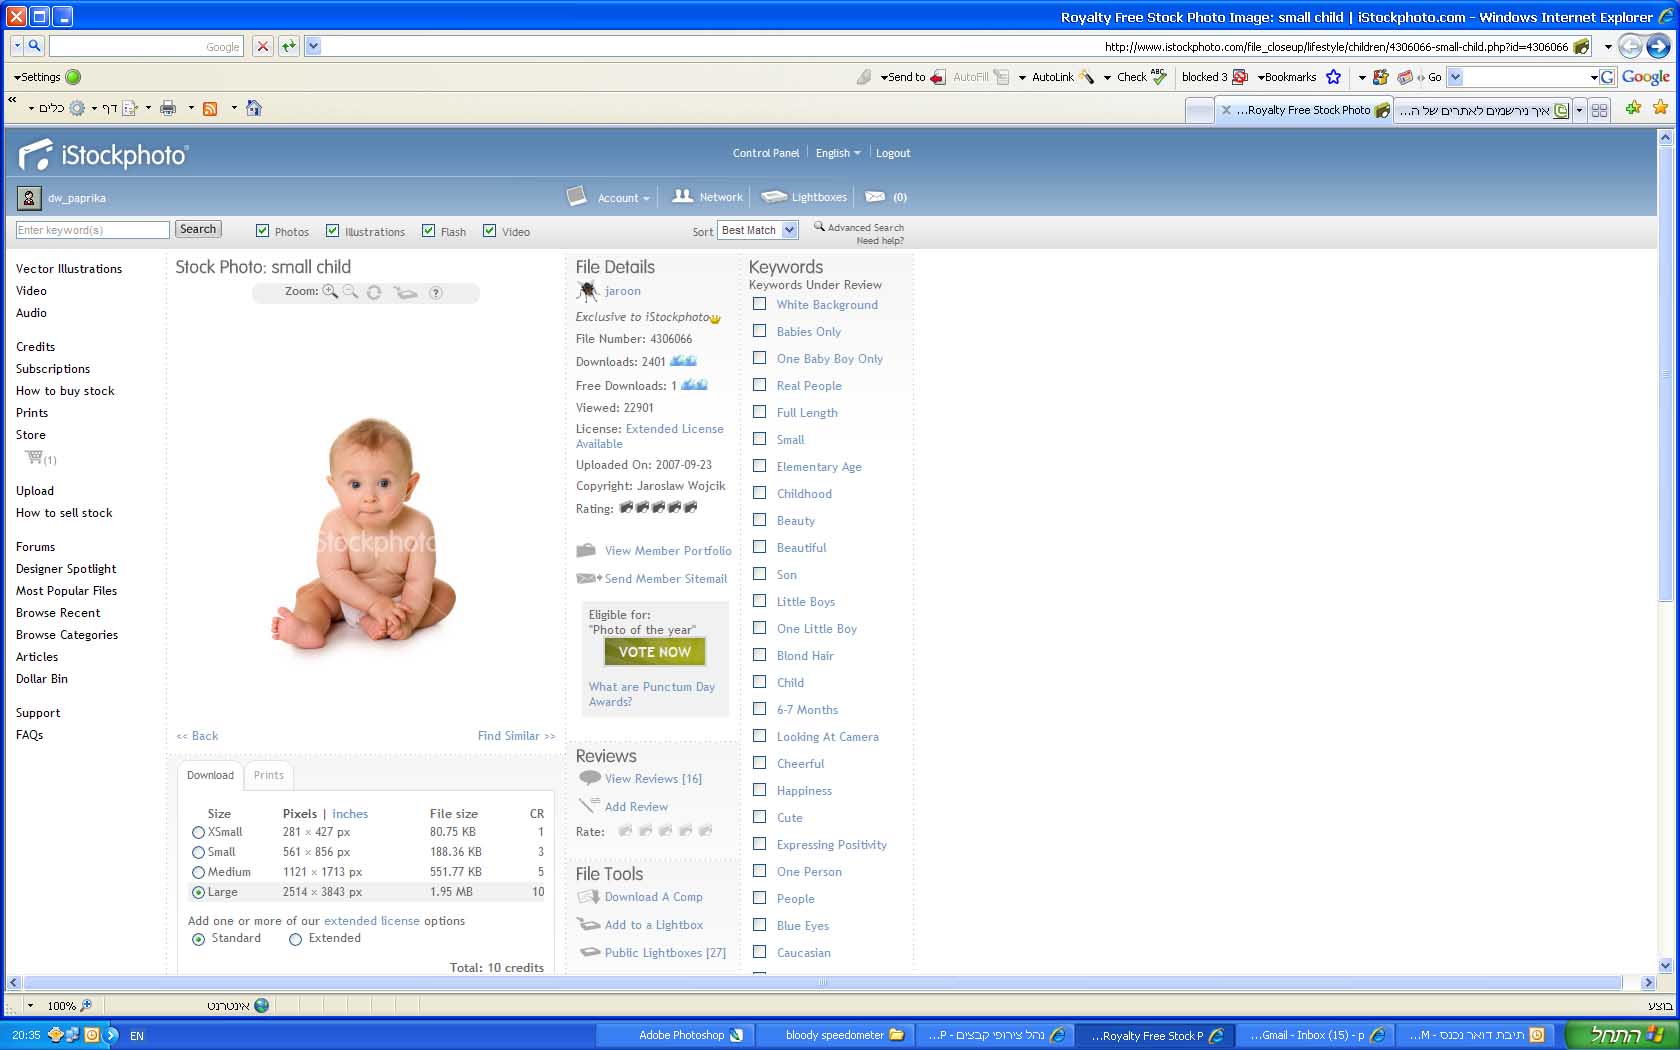Click the Search button
The image size is (1680, 1050).
(198, 229)
